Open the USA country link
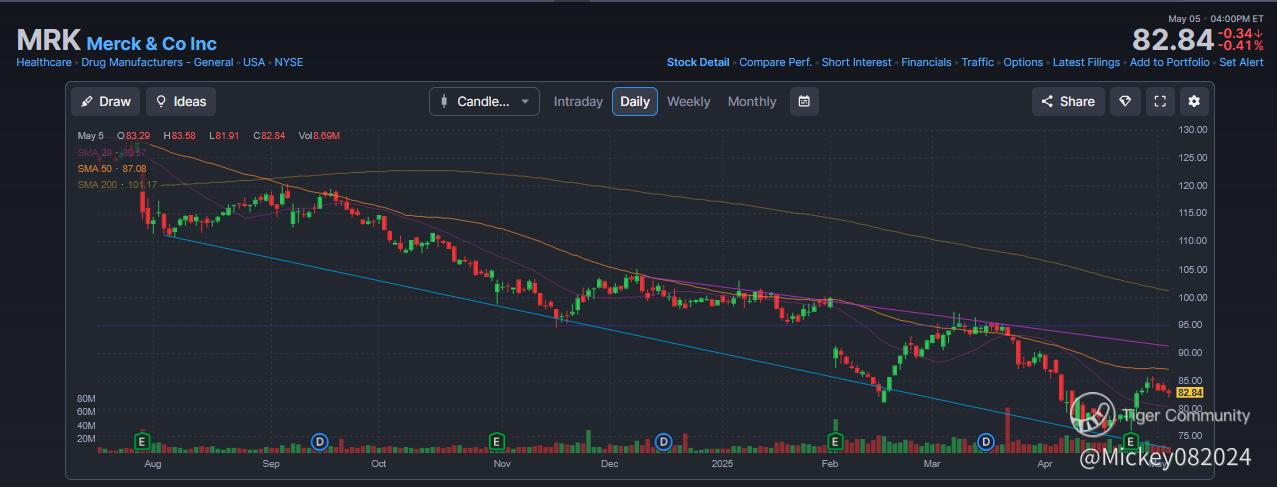 [254, 62]
